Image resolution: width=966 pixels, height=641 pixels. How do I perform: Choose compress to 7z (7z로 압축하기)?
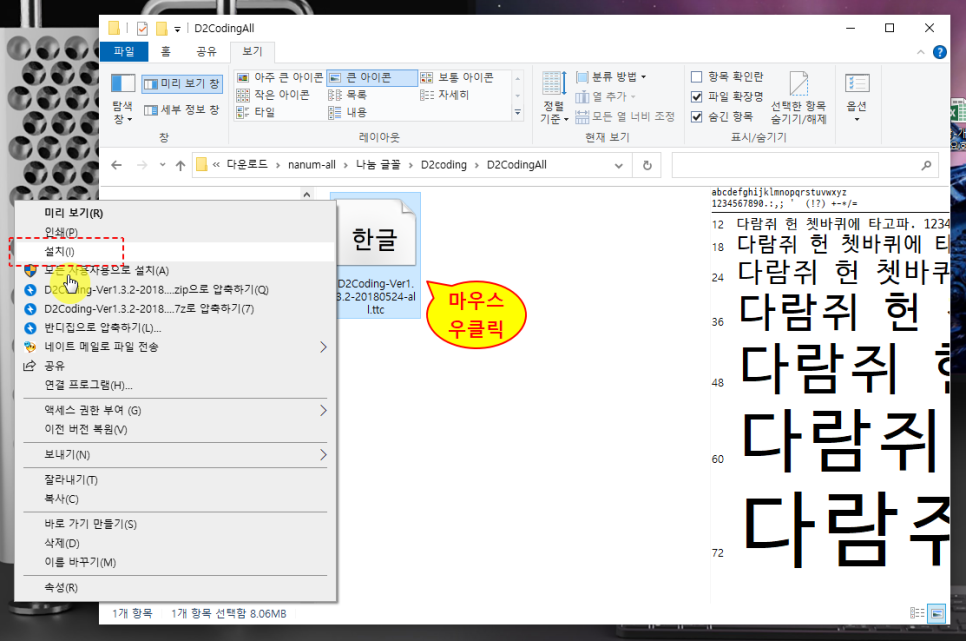(x=176, y=309)
